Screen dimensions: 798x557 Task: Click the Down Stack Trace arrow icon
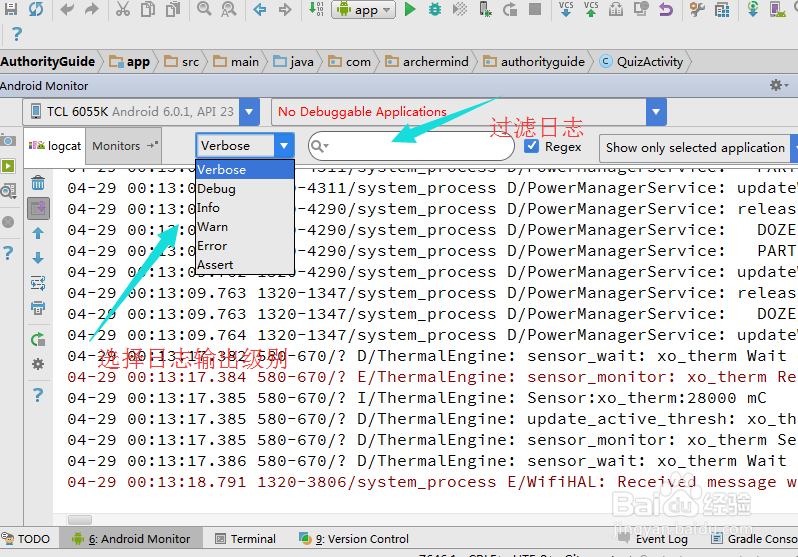38,258
